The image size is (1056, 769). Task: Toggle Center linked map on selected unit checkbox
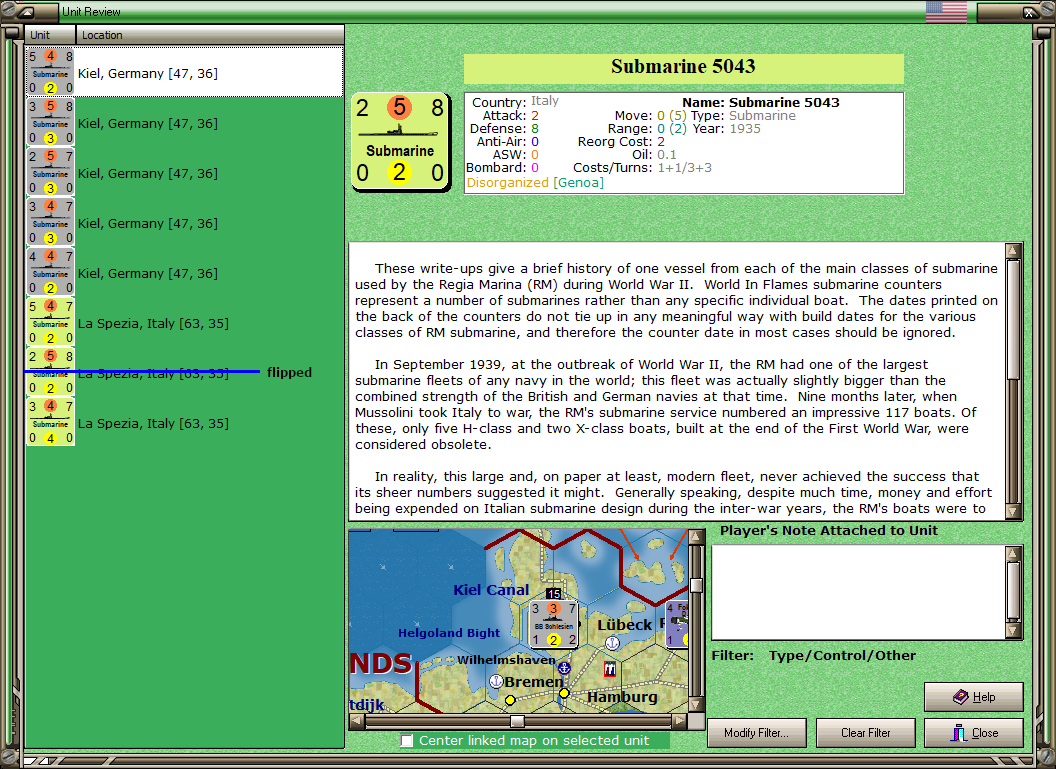[407, 741]
